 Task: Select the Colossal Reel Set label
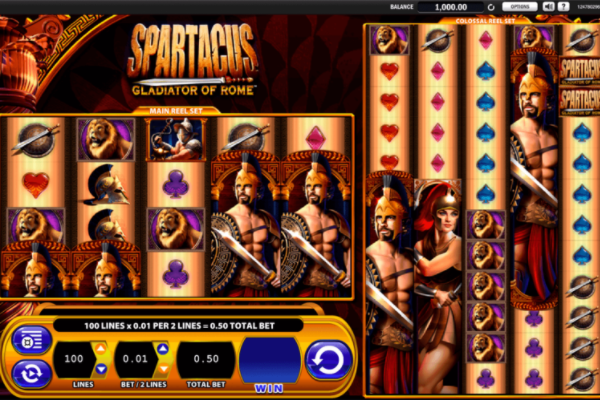(x=485, y=21)
